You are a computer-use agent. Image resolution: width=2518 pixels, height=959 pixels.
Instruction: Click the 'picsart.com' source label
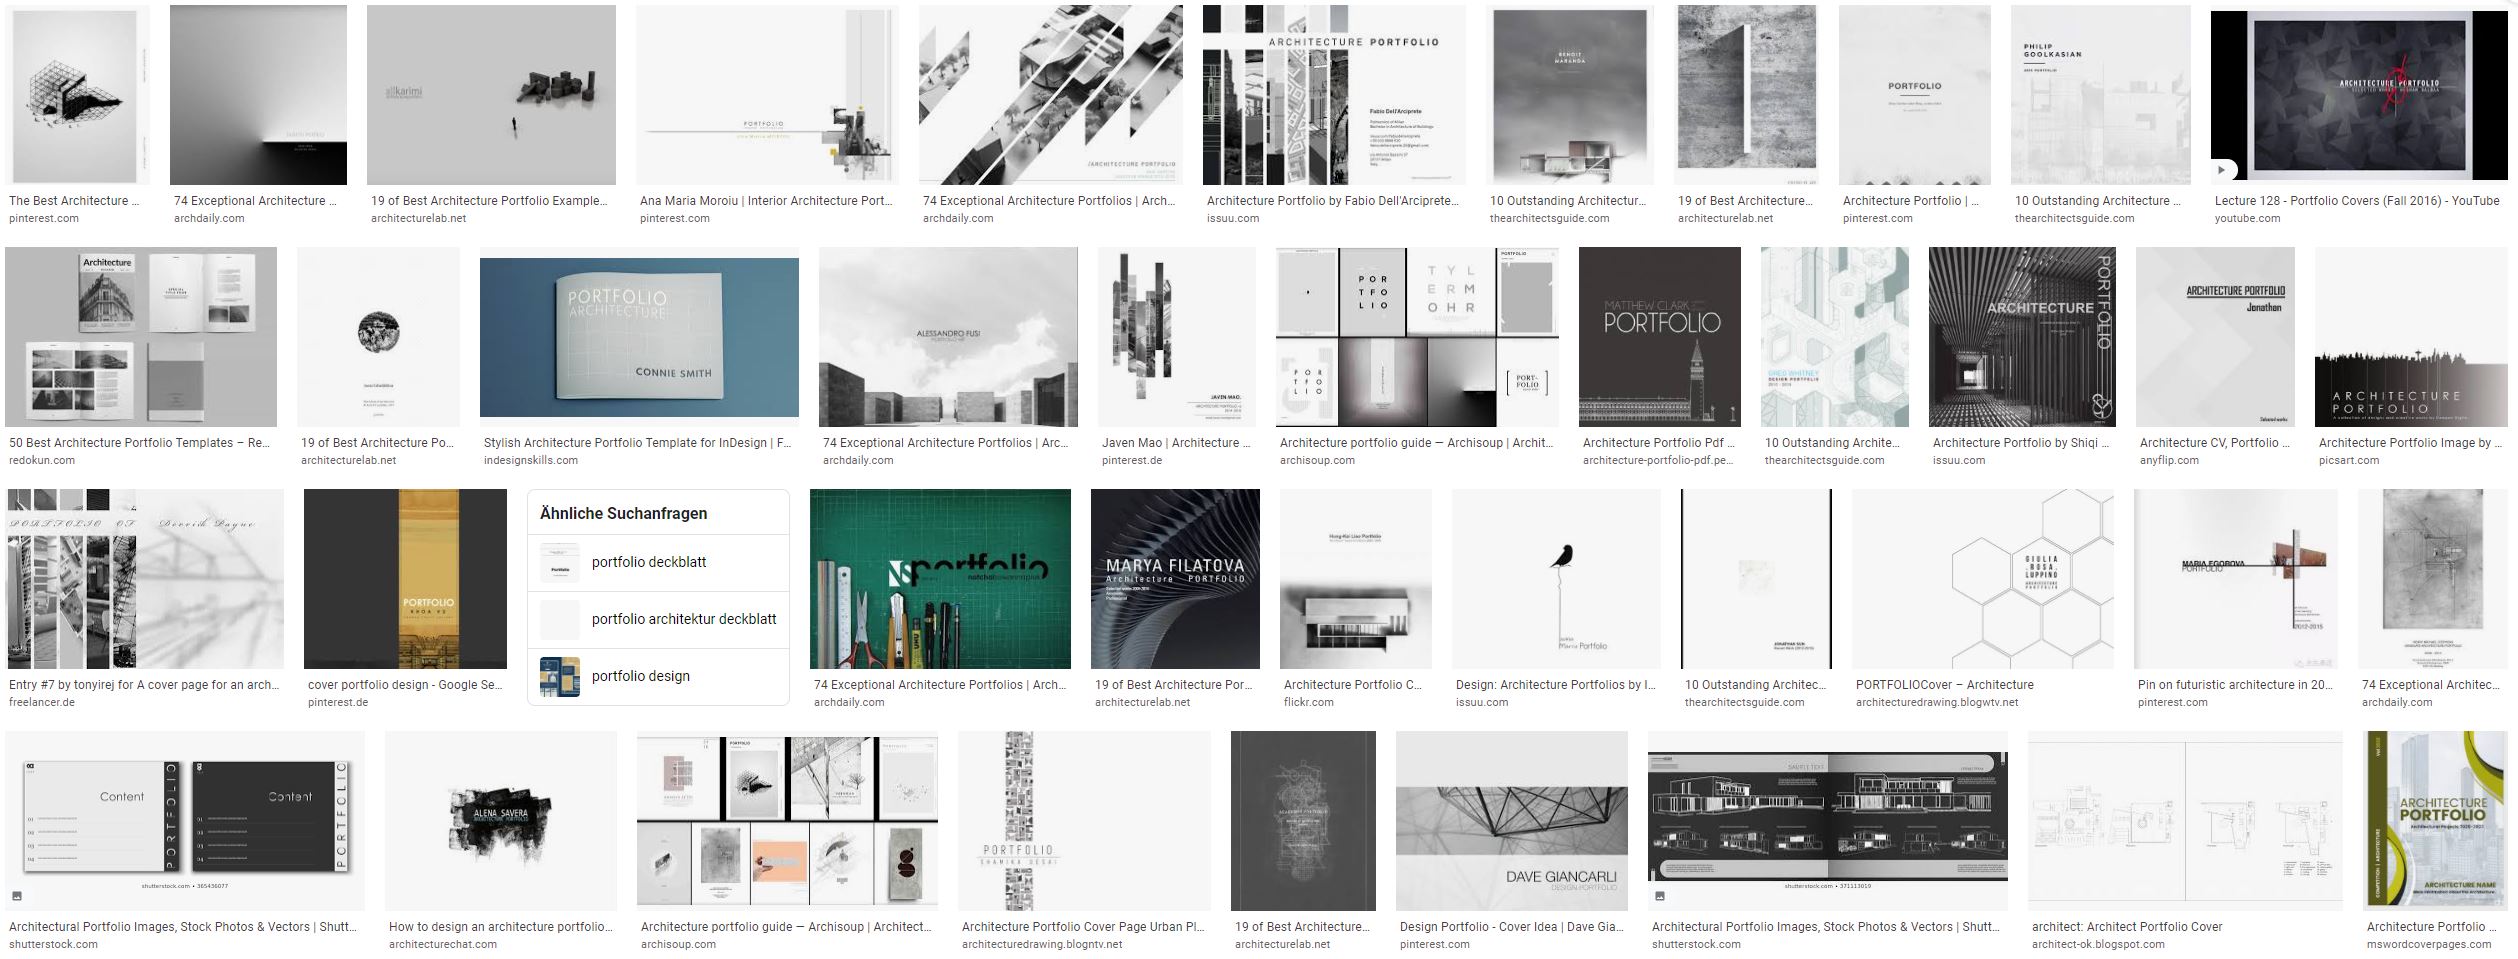2349,460
